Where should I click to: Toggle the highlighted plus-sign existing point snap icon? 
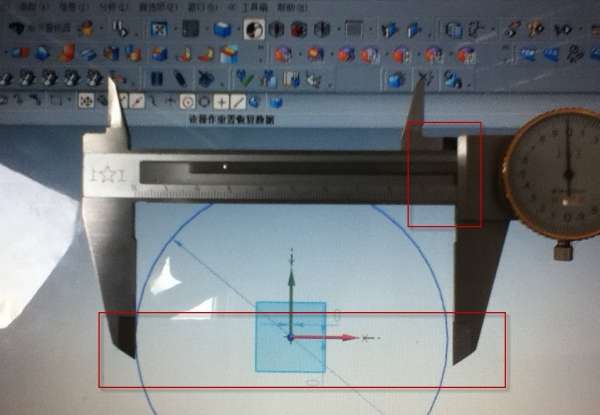click(221, 102)
